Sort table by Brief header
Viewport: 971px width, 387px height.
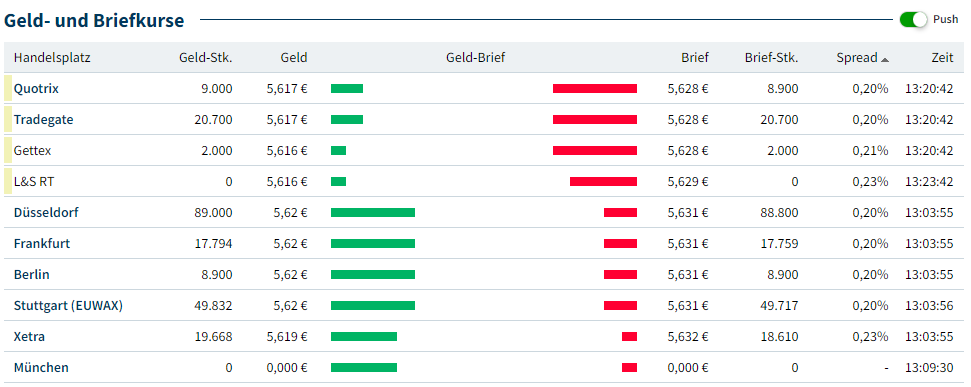(695, 58)
